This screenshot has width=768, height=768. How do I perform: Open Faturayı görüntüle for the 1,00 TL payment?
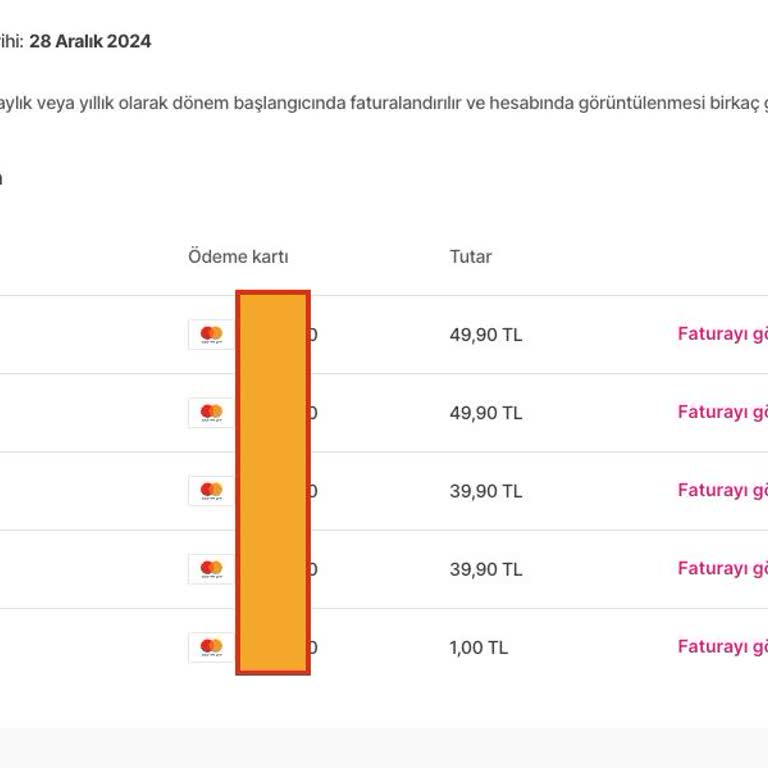tap(722, 646)
